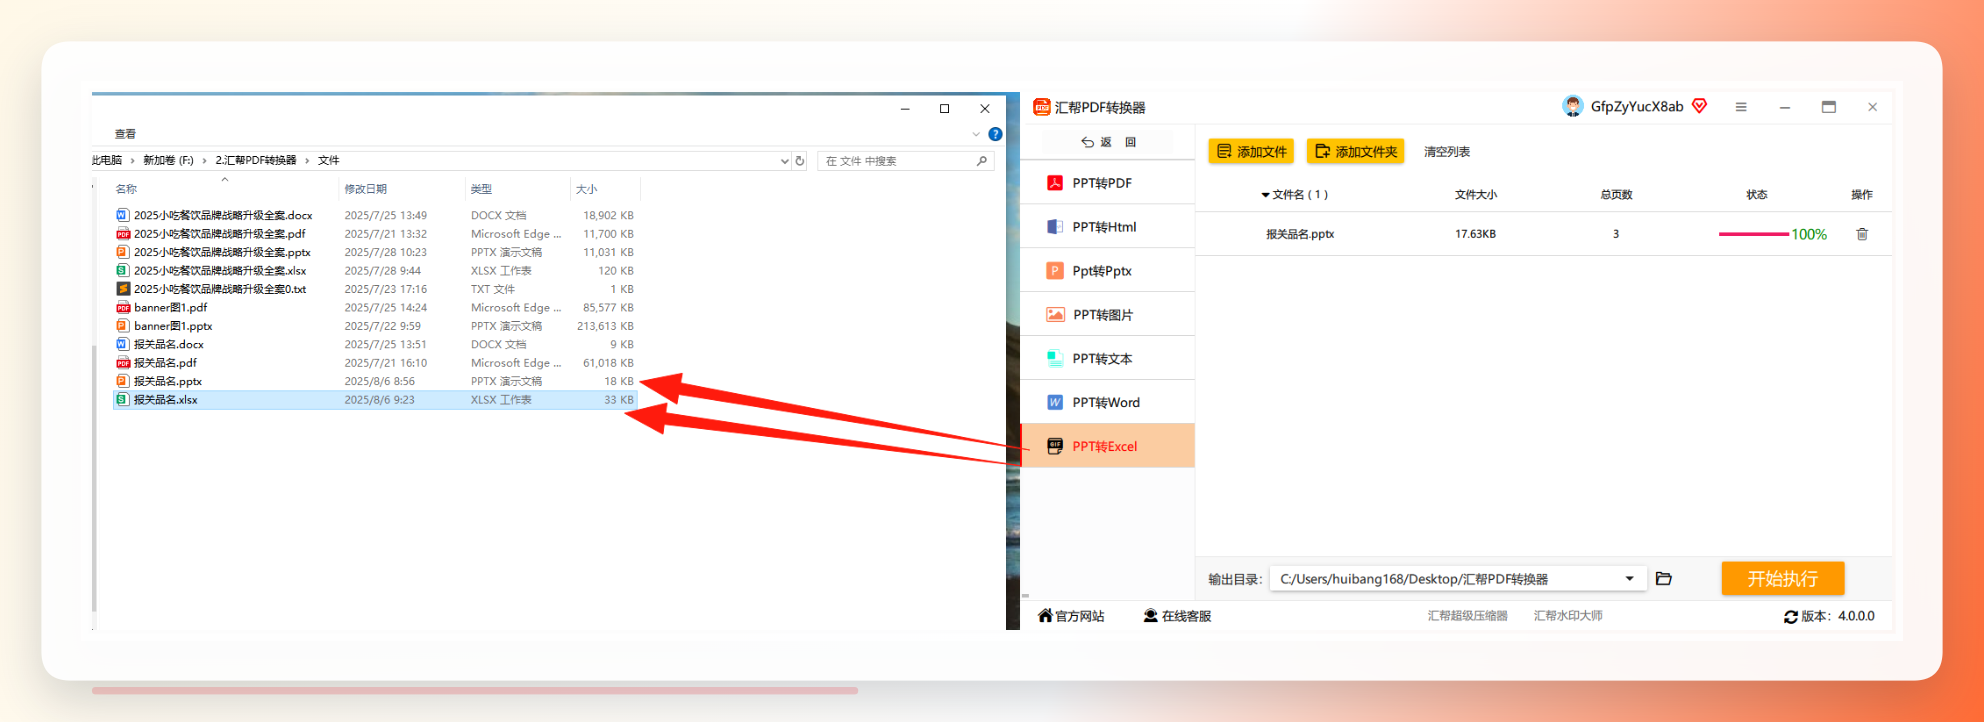Click 新加卷 (F:) breadcrumb segment

168,160
